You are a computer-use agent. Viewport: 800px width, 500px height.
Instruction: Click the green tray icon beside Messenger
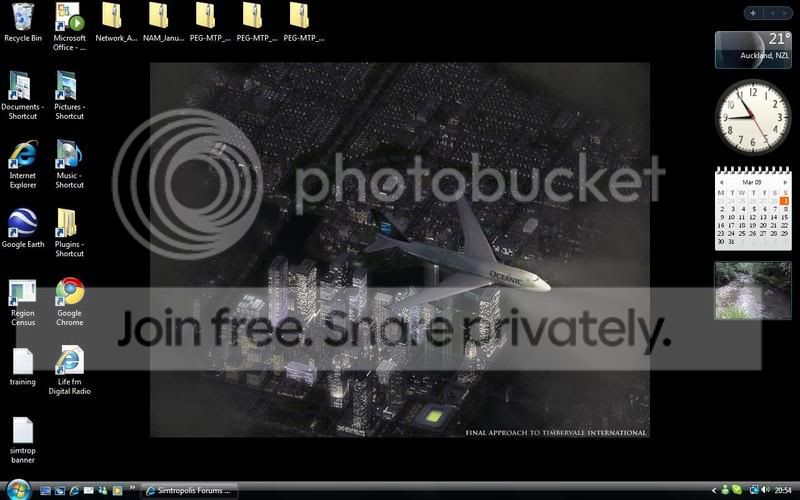coord(737,490)
